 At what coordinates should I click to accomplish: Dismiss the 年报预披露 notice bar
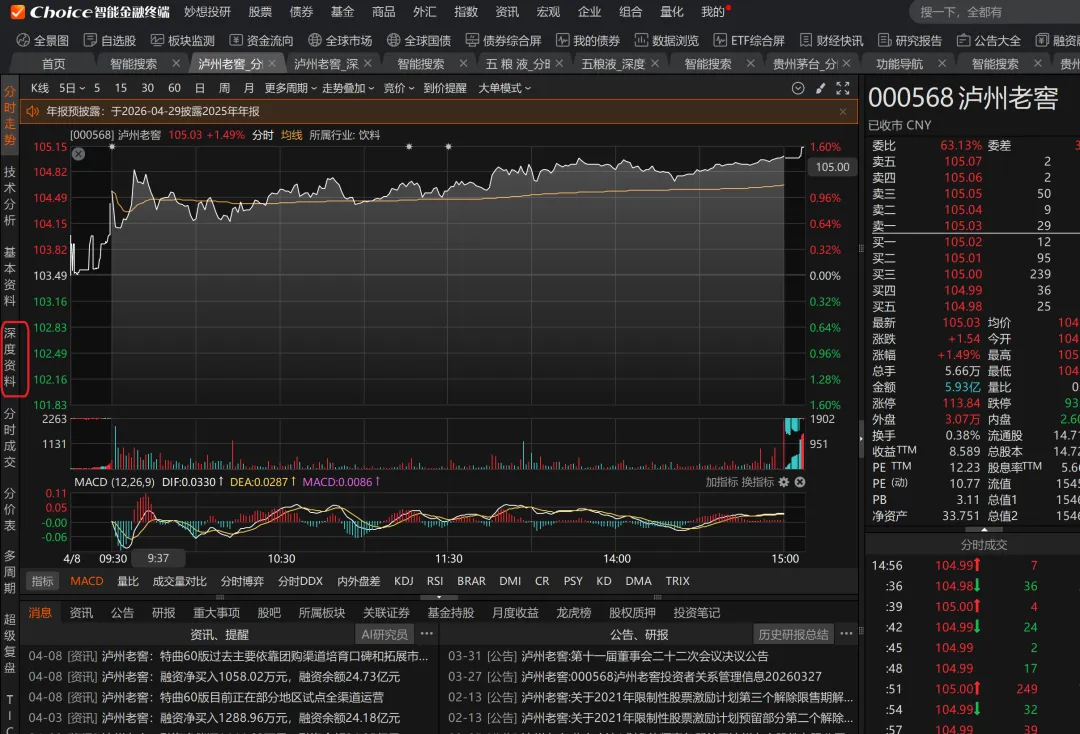(x=843, y=112)
